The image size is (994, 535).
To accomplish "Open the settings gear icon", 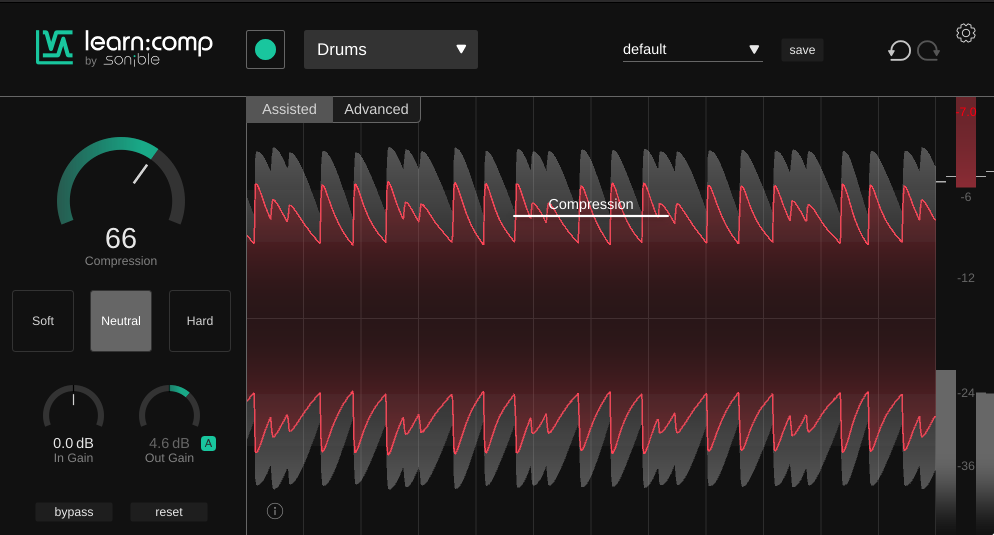I will pyautogui.click(x=965, y=33).
